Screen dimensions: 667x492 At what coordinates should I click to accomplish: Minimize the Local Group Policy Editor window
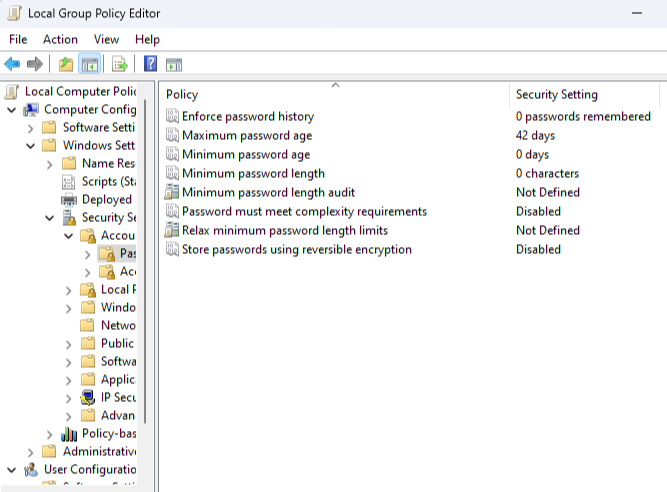coord(637,13)
